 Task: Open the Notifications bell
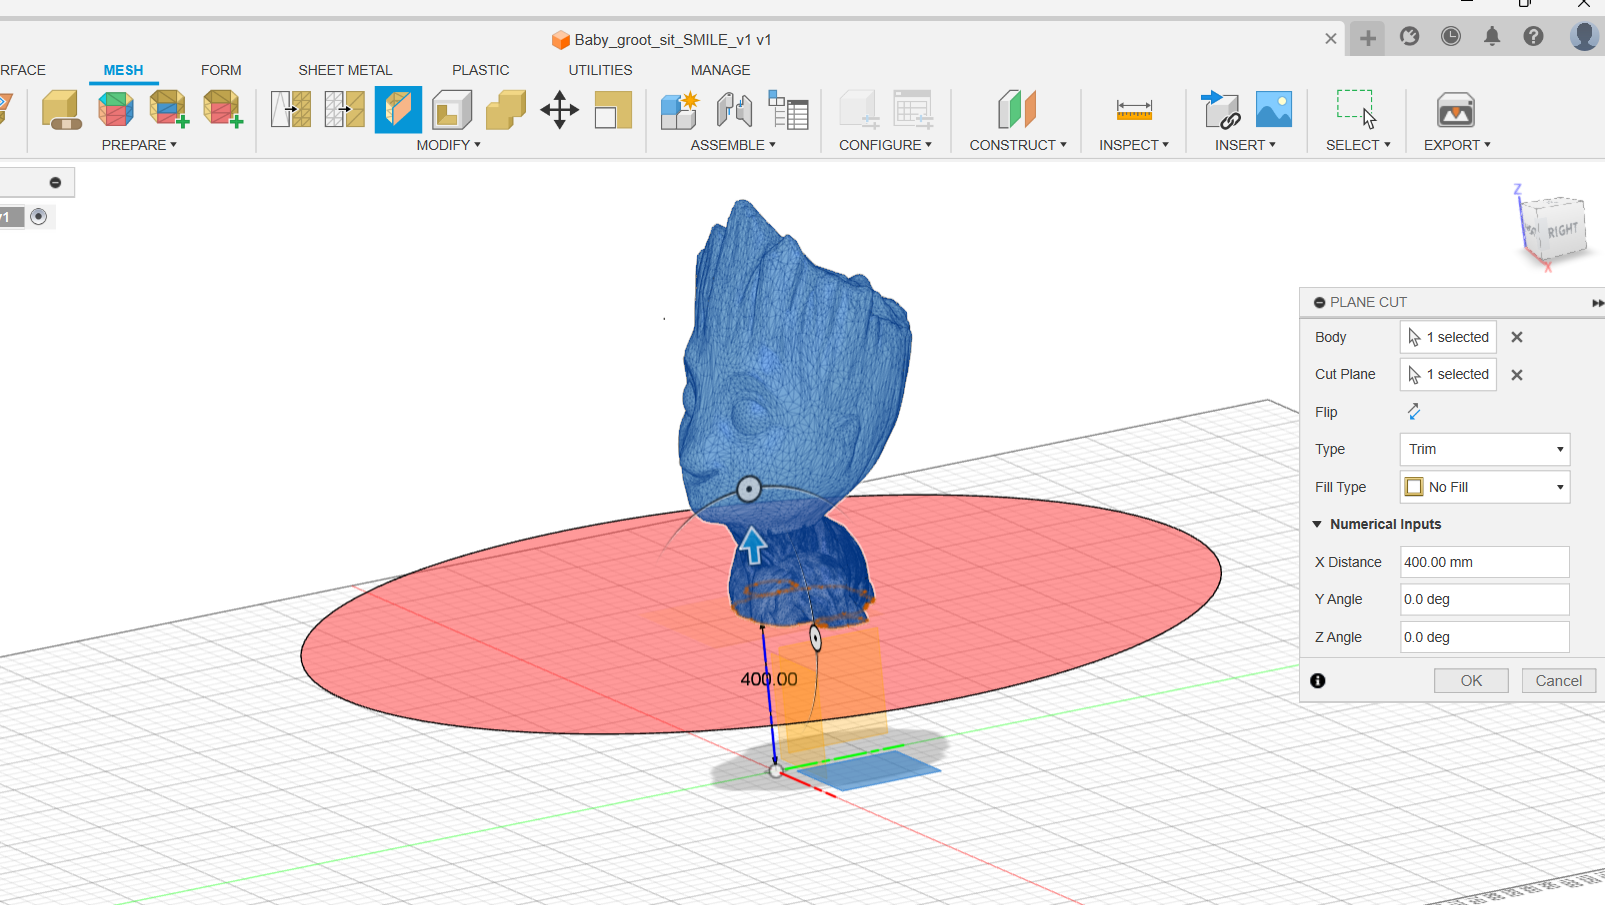point(1492,37)
